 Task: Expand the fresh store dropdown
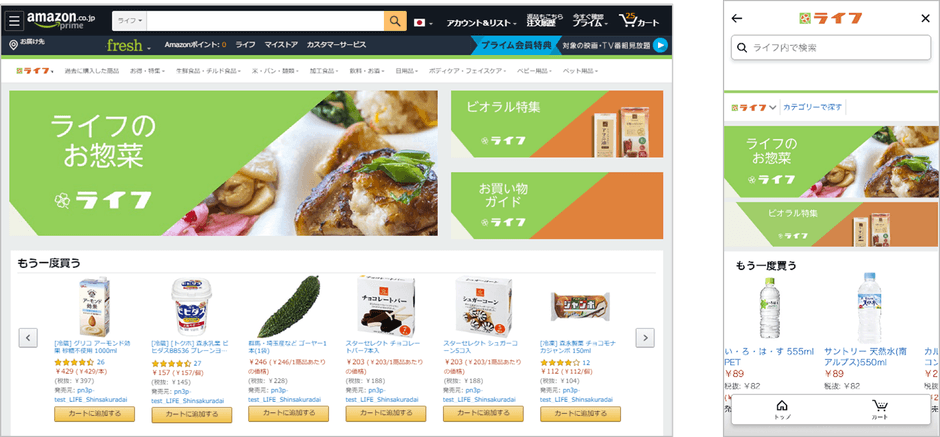coord(128,45)
